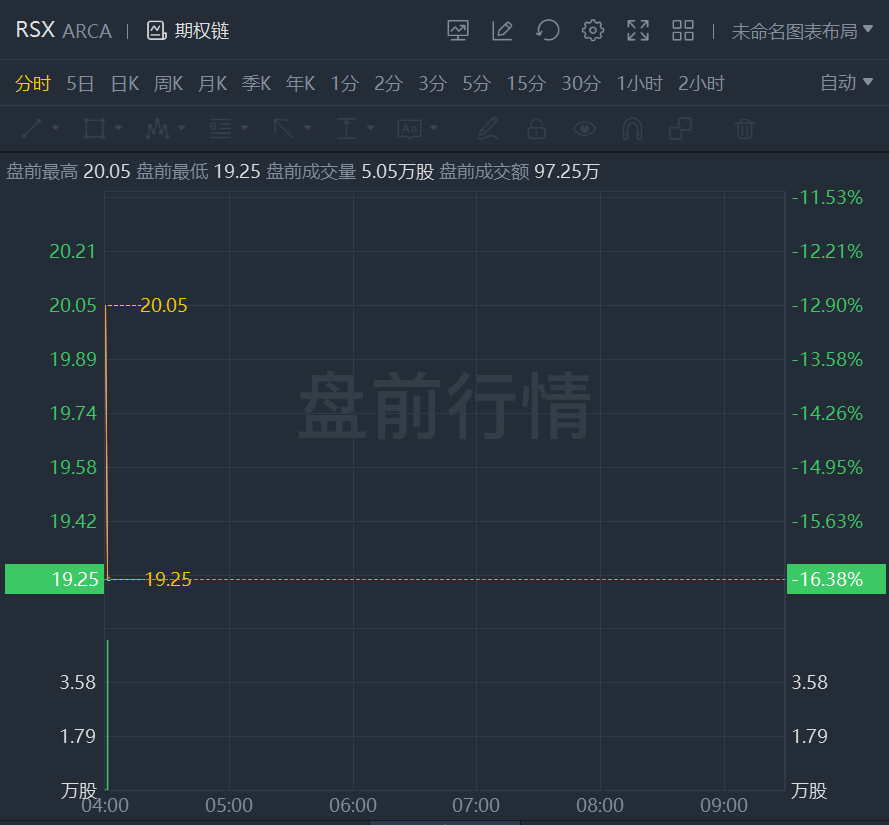Select the 3分 interval
Image resolution: width=889 pixels, height=825 pixels.
coord(433,83)
